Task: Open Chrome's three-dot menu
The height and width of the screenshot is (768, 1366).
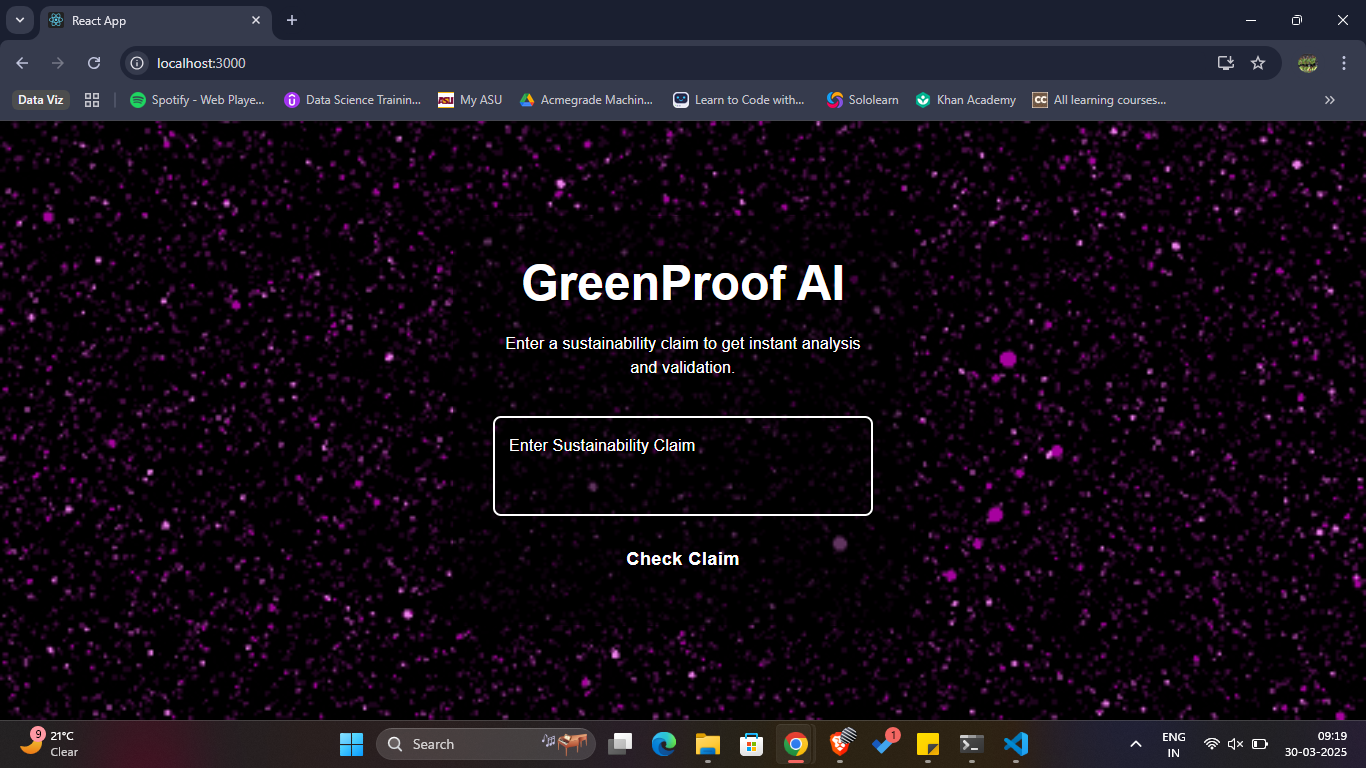Action: point(1345,62)
